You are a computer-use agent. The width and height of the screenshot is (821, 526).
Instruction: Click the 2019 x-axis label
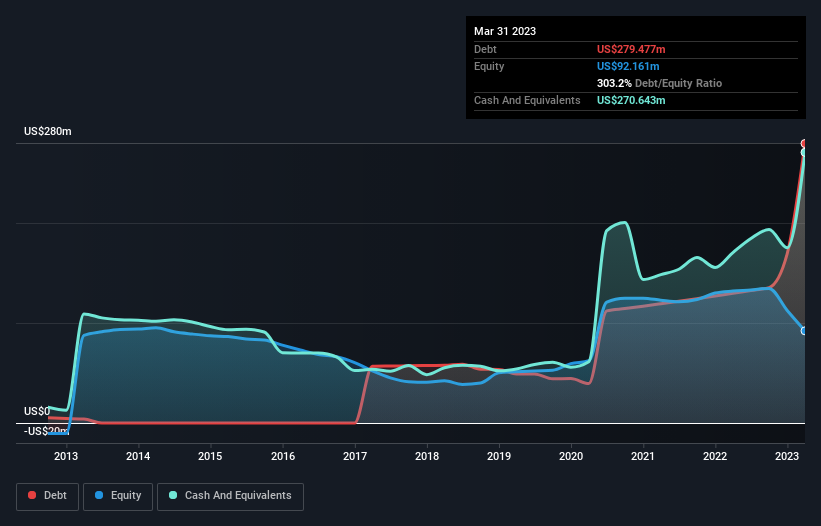499,456
